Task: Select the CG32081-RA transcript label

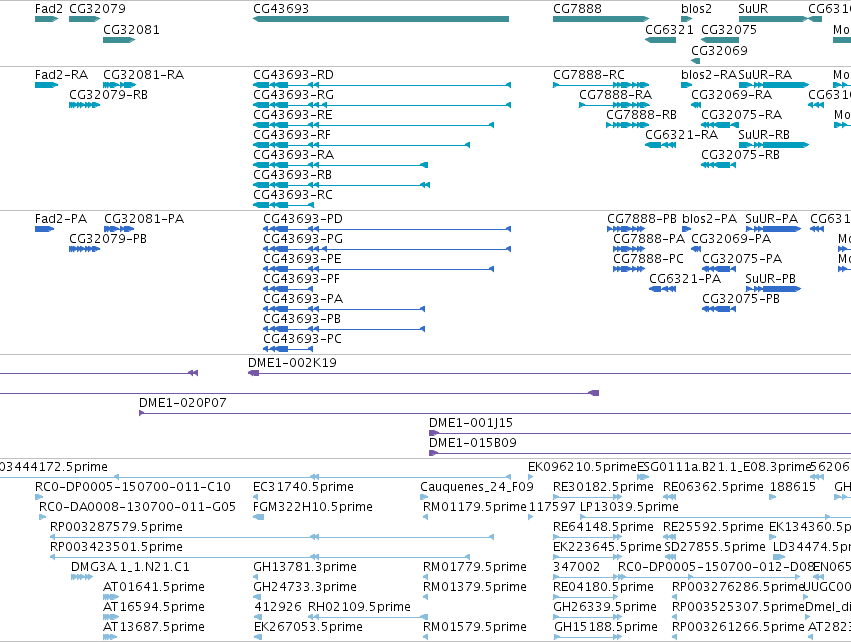Action: [143, 74]
